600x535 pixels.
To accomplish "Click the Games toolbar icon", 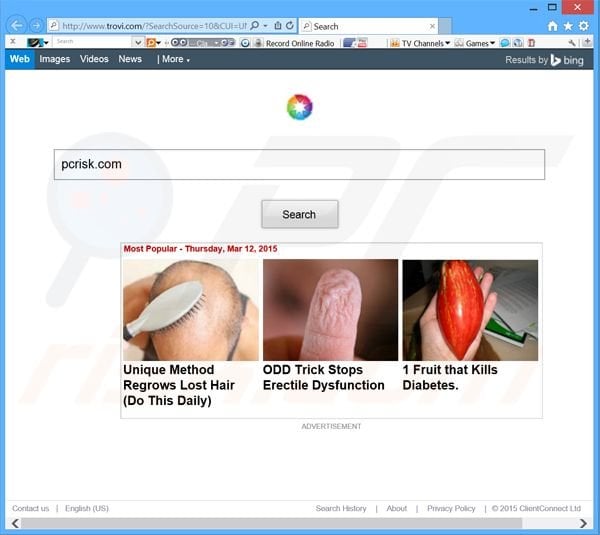I will 459,43.
